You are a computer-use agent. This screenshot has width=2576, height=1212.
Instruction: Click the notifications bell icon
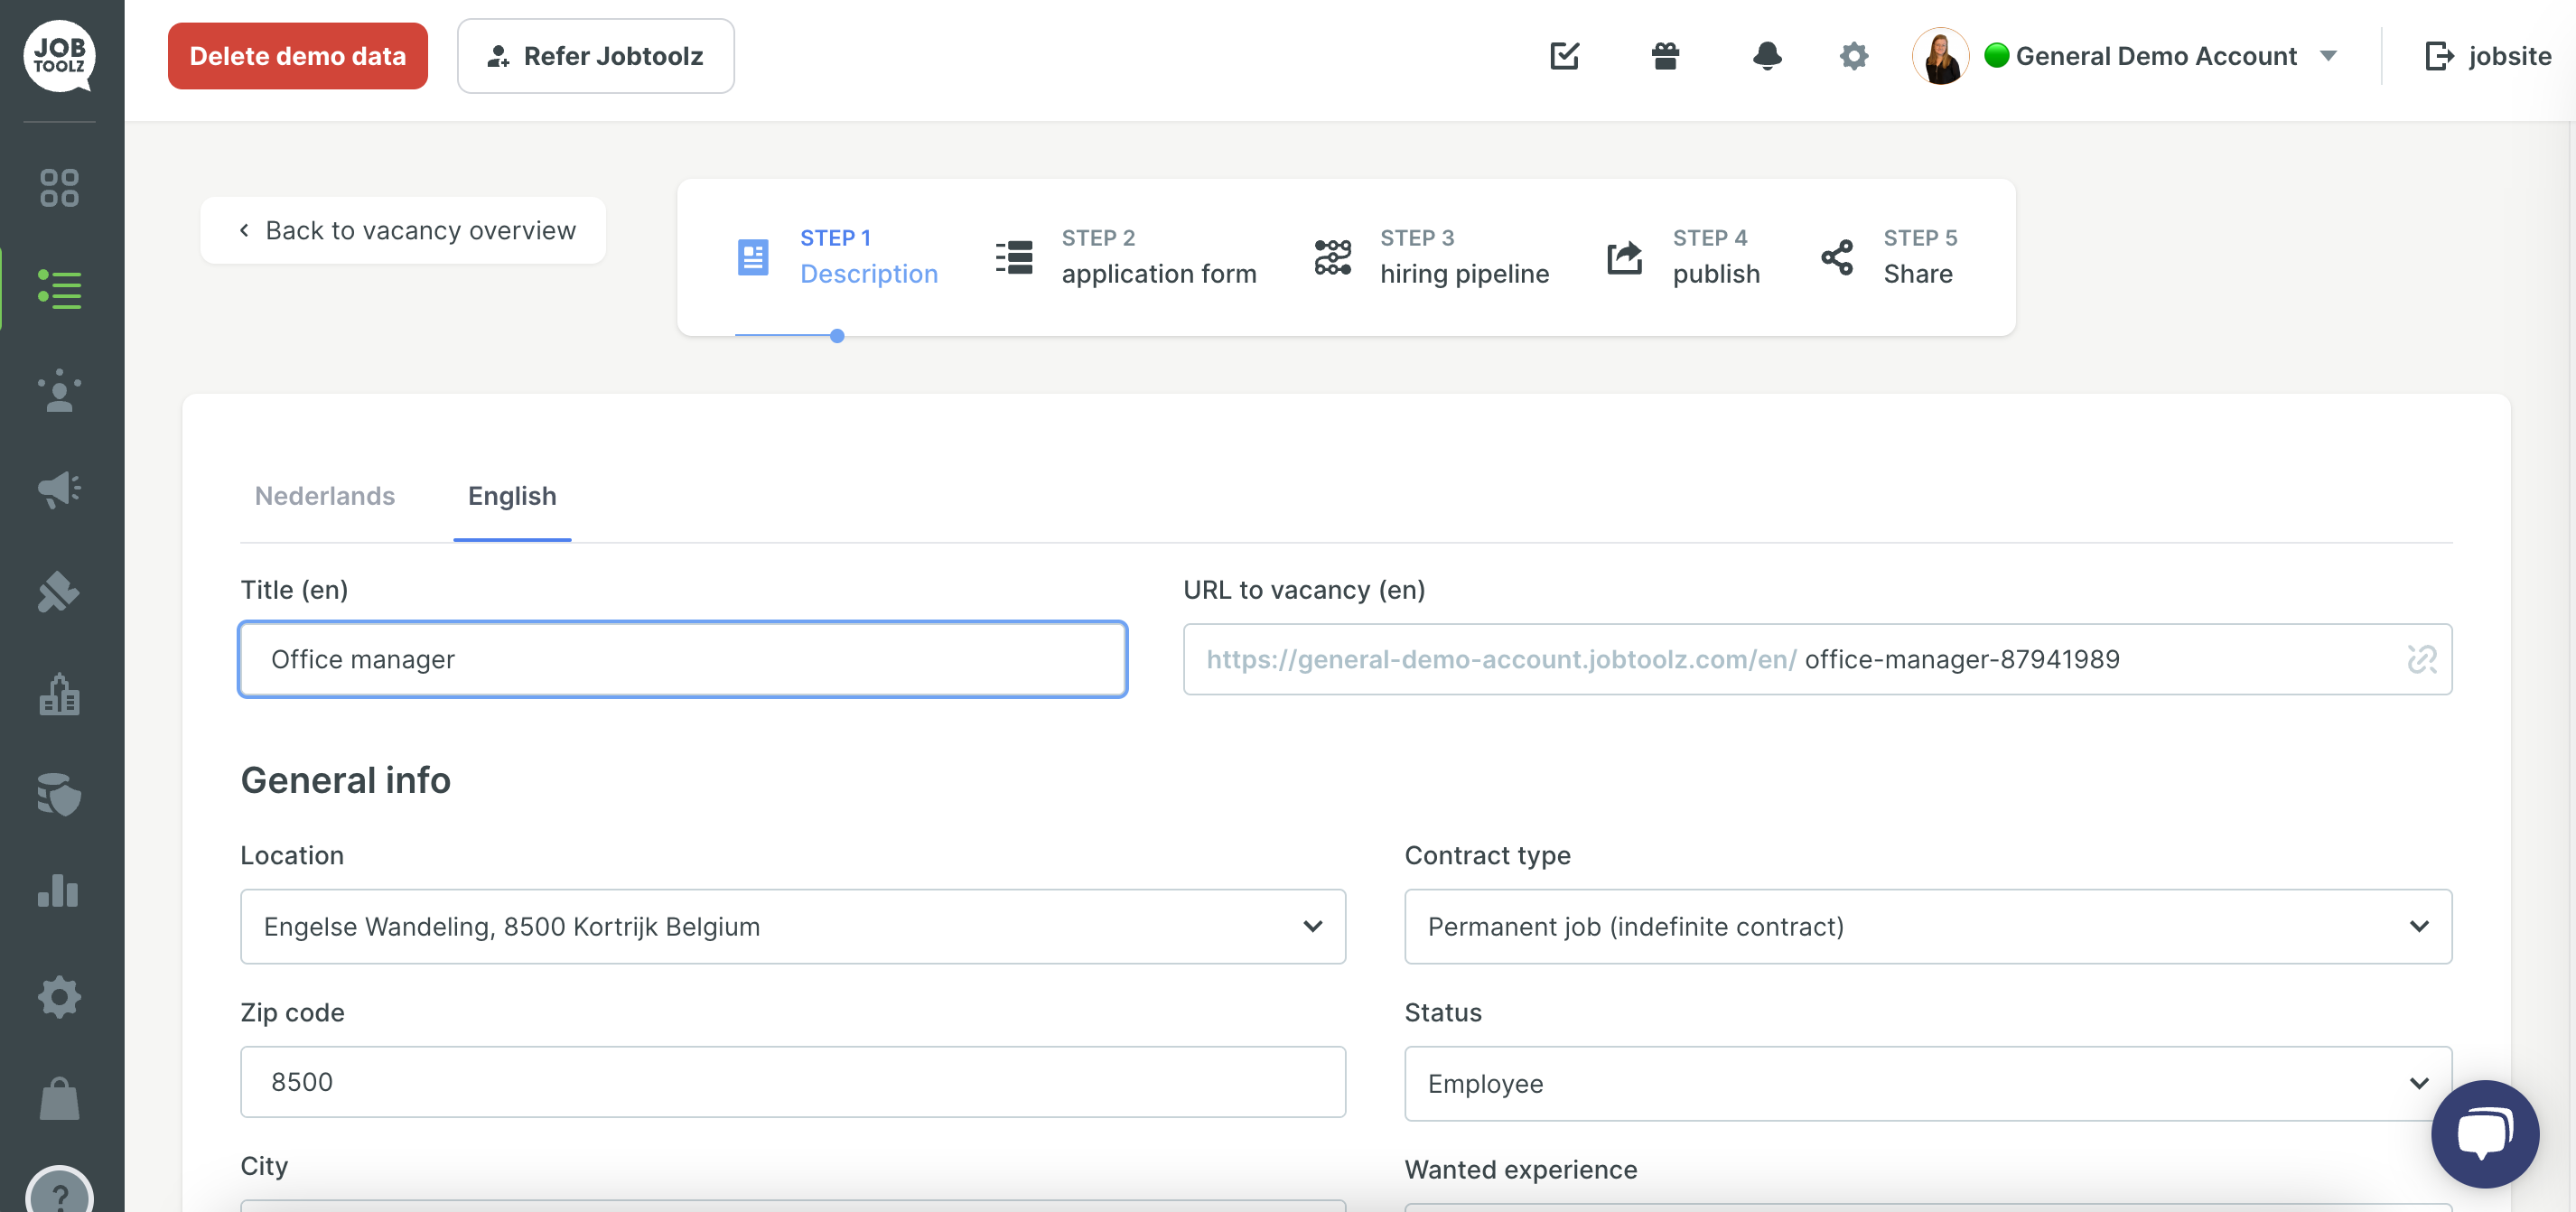(x=1767, y=56)
